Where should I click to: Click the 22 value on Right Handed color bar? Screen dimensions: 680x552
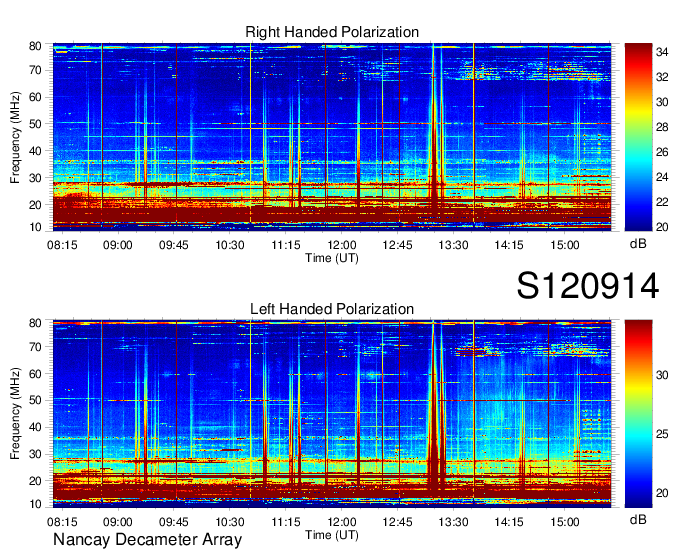point(662,202)
